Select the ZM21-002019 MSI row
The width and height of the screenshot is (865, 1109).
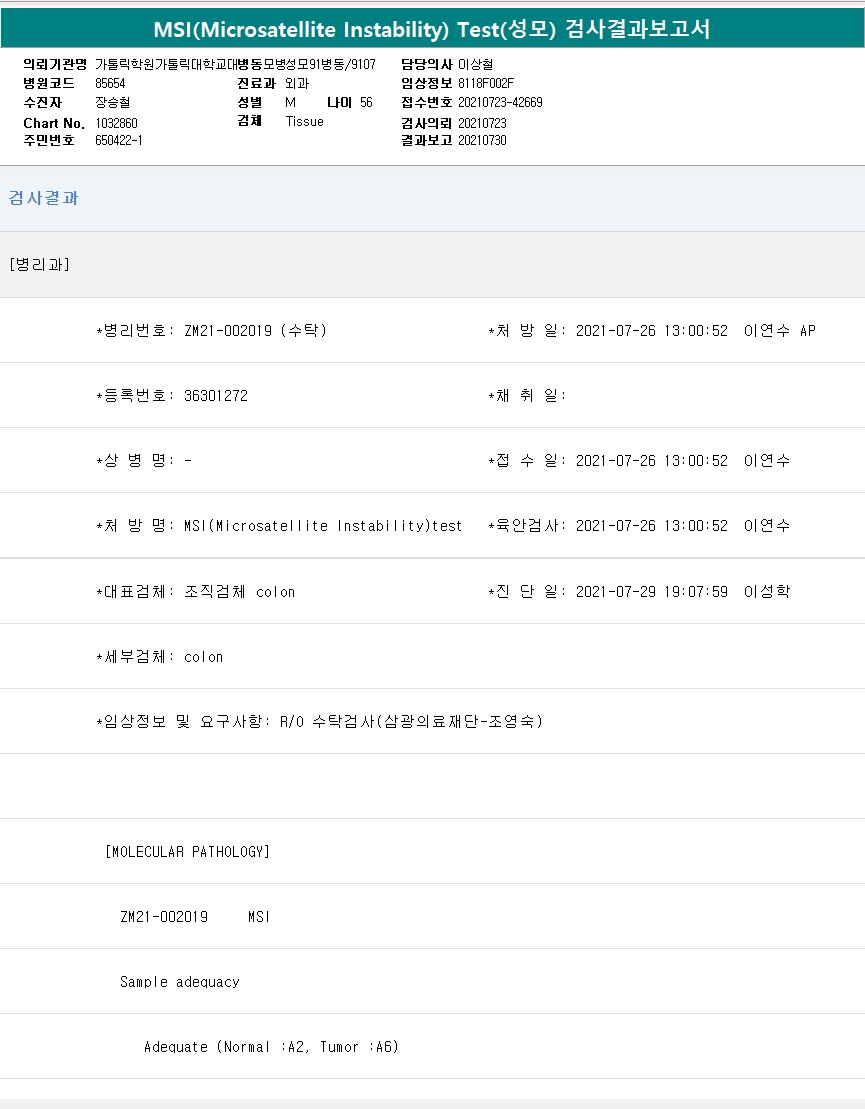[x=195, y=917]
